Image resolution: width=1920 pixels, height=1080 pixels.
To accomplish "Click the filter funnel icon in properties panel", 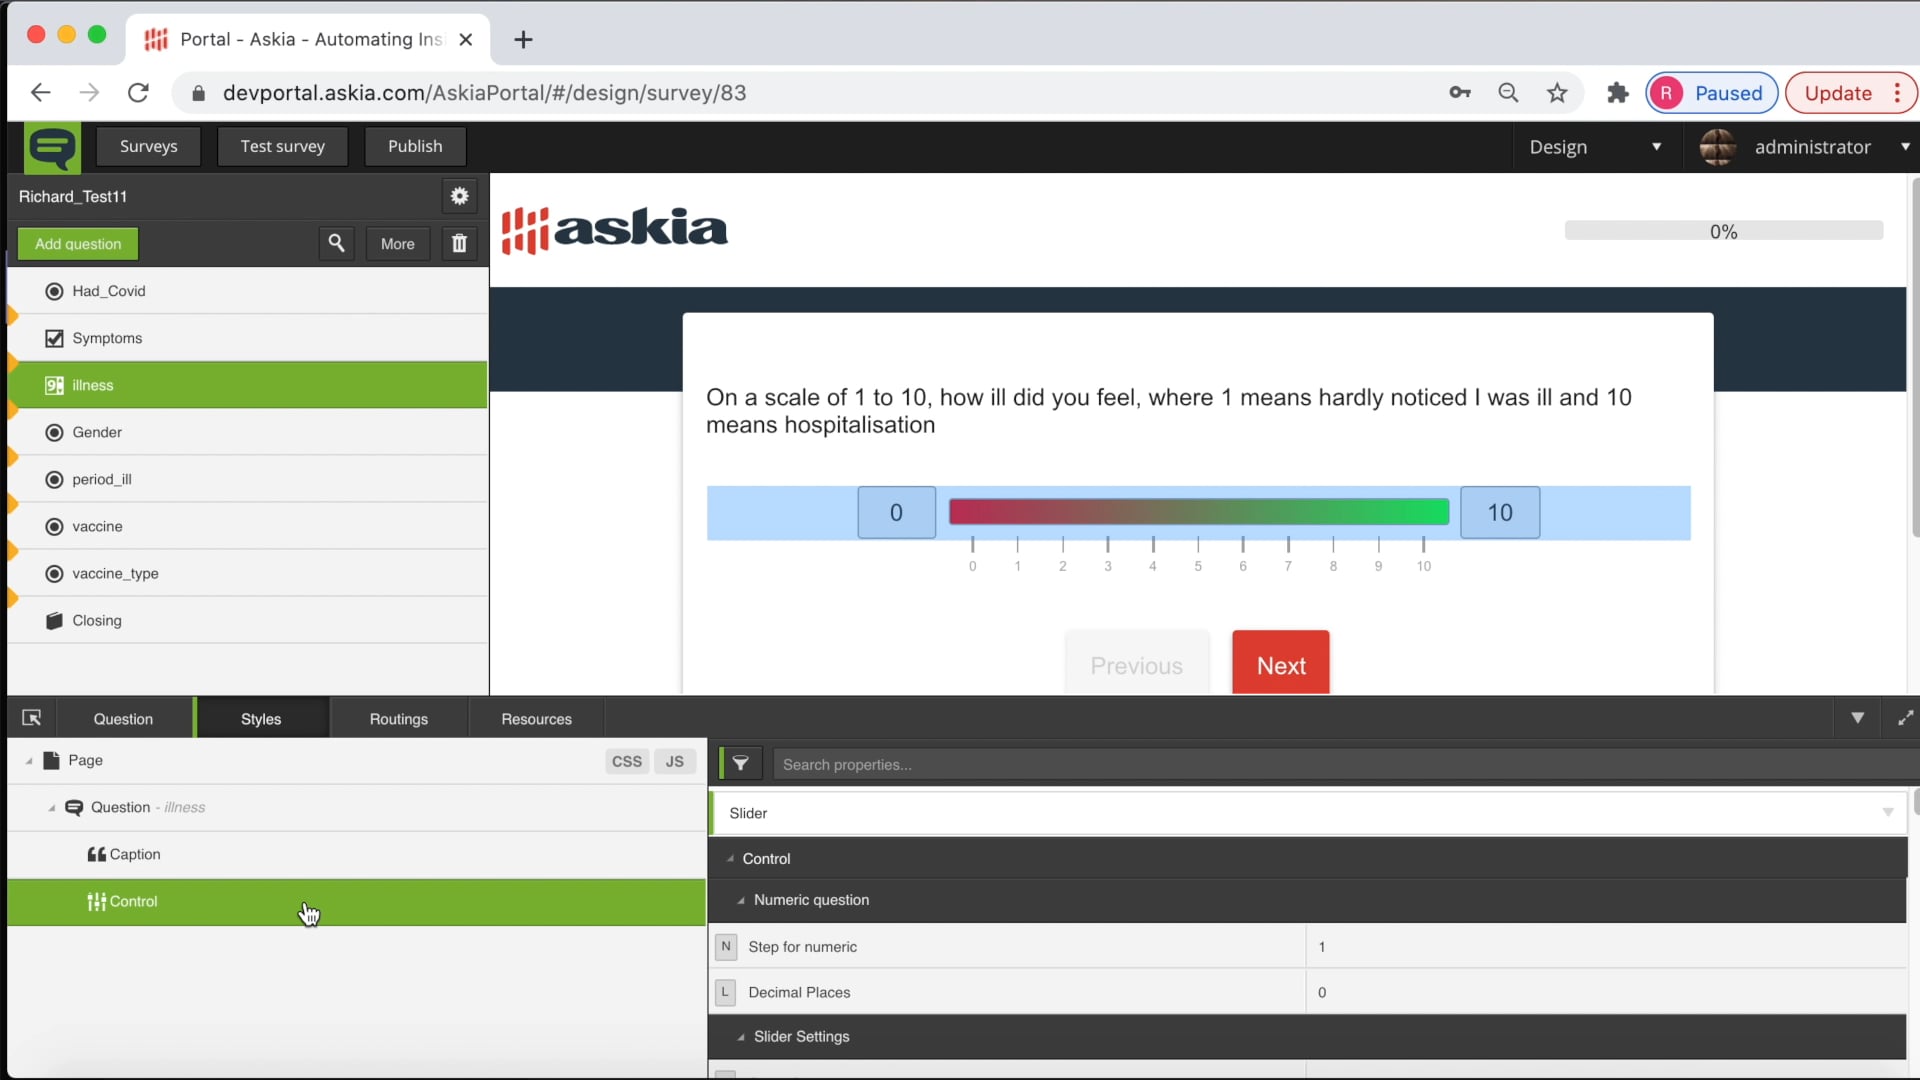I will point(740,763).
